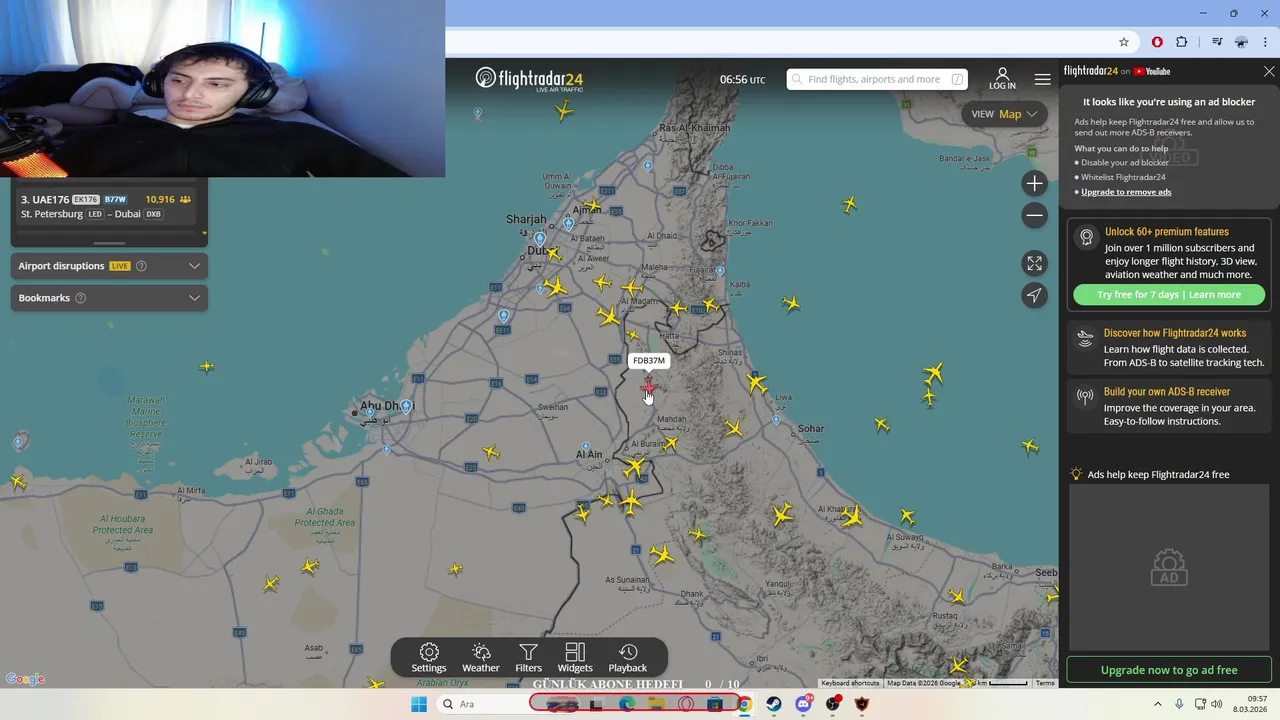Screen dimensions: 1280x720
Task: Open the VIEW Map dropdown
Action: coord(1004,114)
